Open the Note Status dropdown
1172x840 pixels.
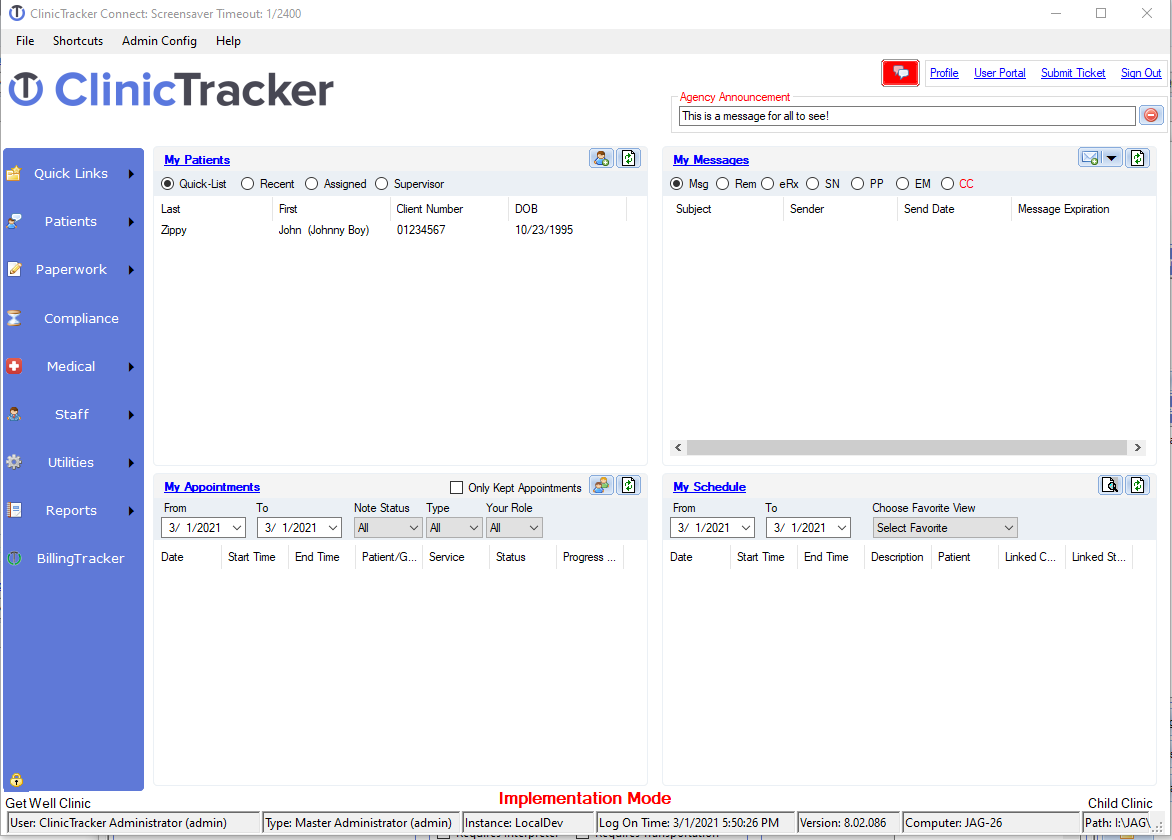(x=414, y=528)
